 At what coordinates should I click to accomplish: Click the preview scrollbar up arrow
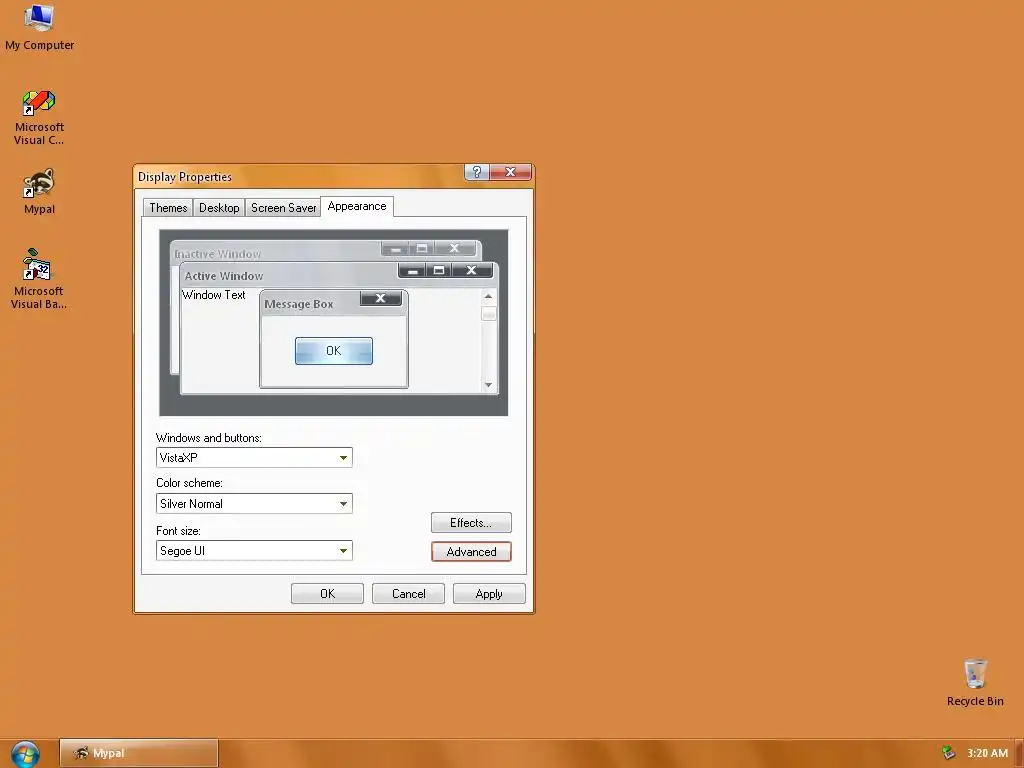click(488, 296)
